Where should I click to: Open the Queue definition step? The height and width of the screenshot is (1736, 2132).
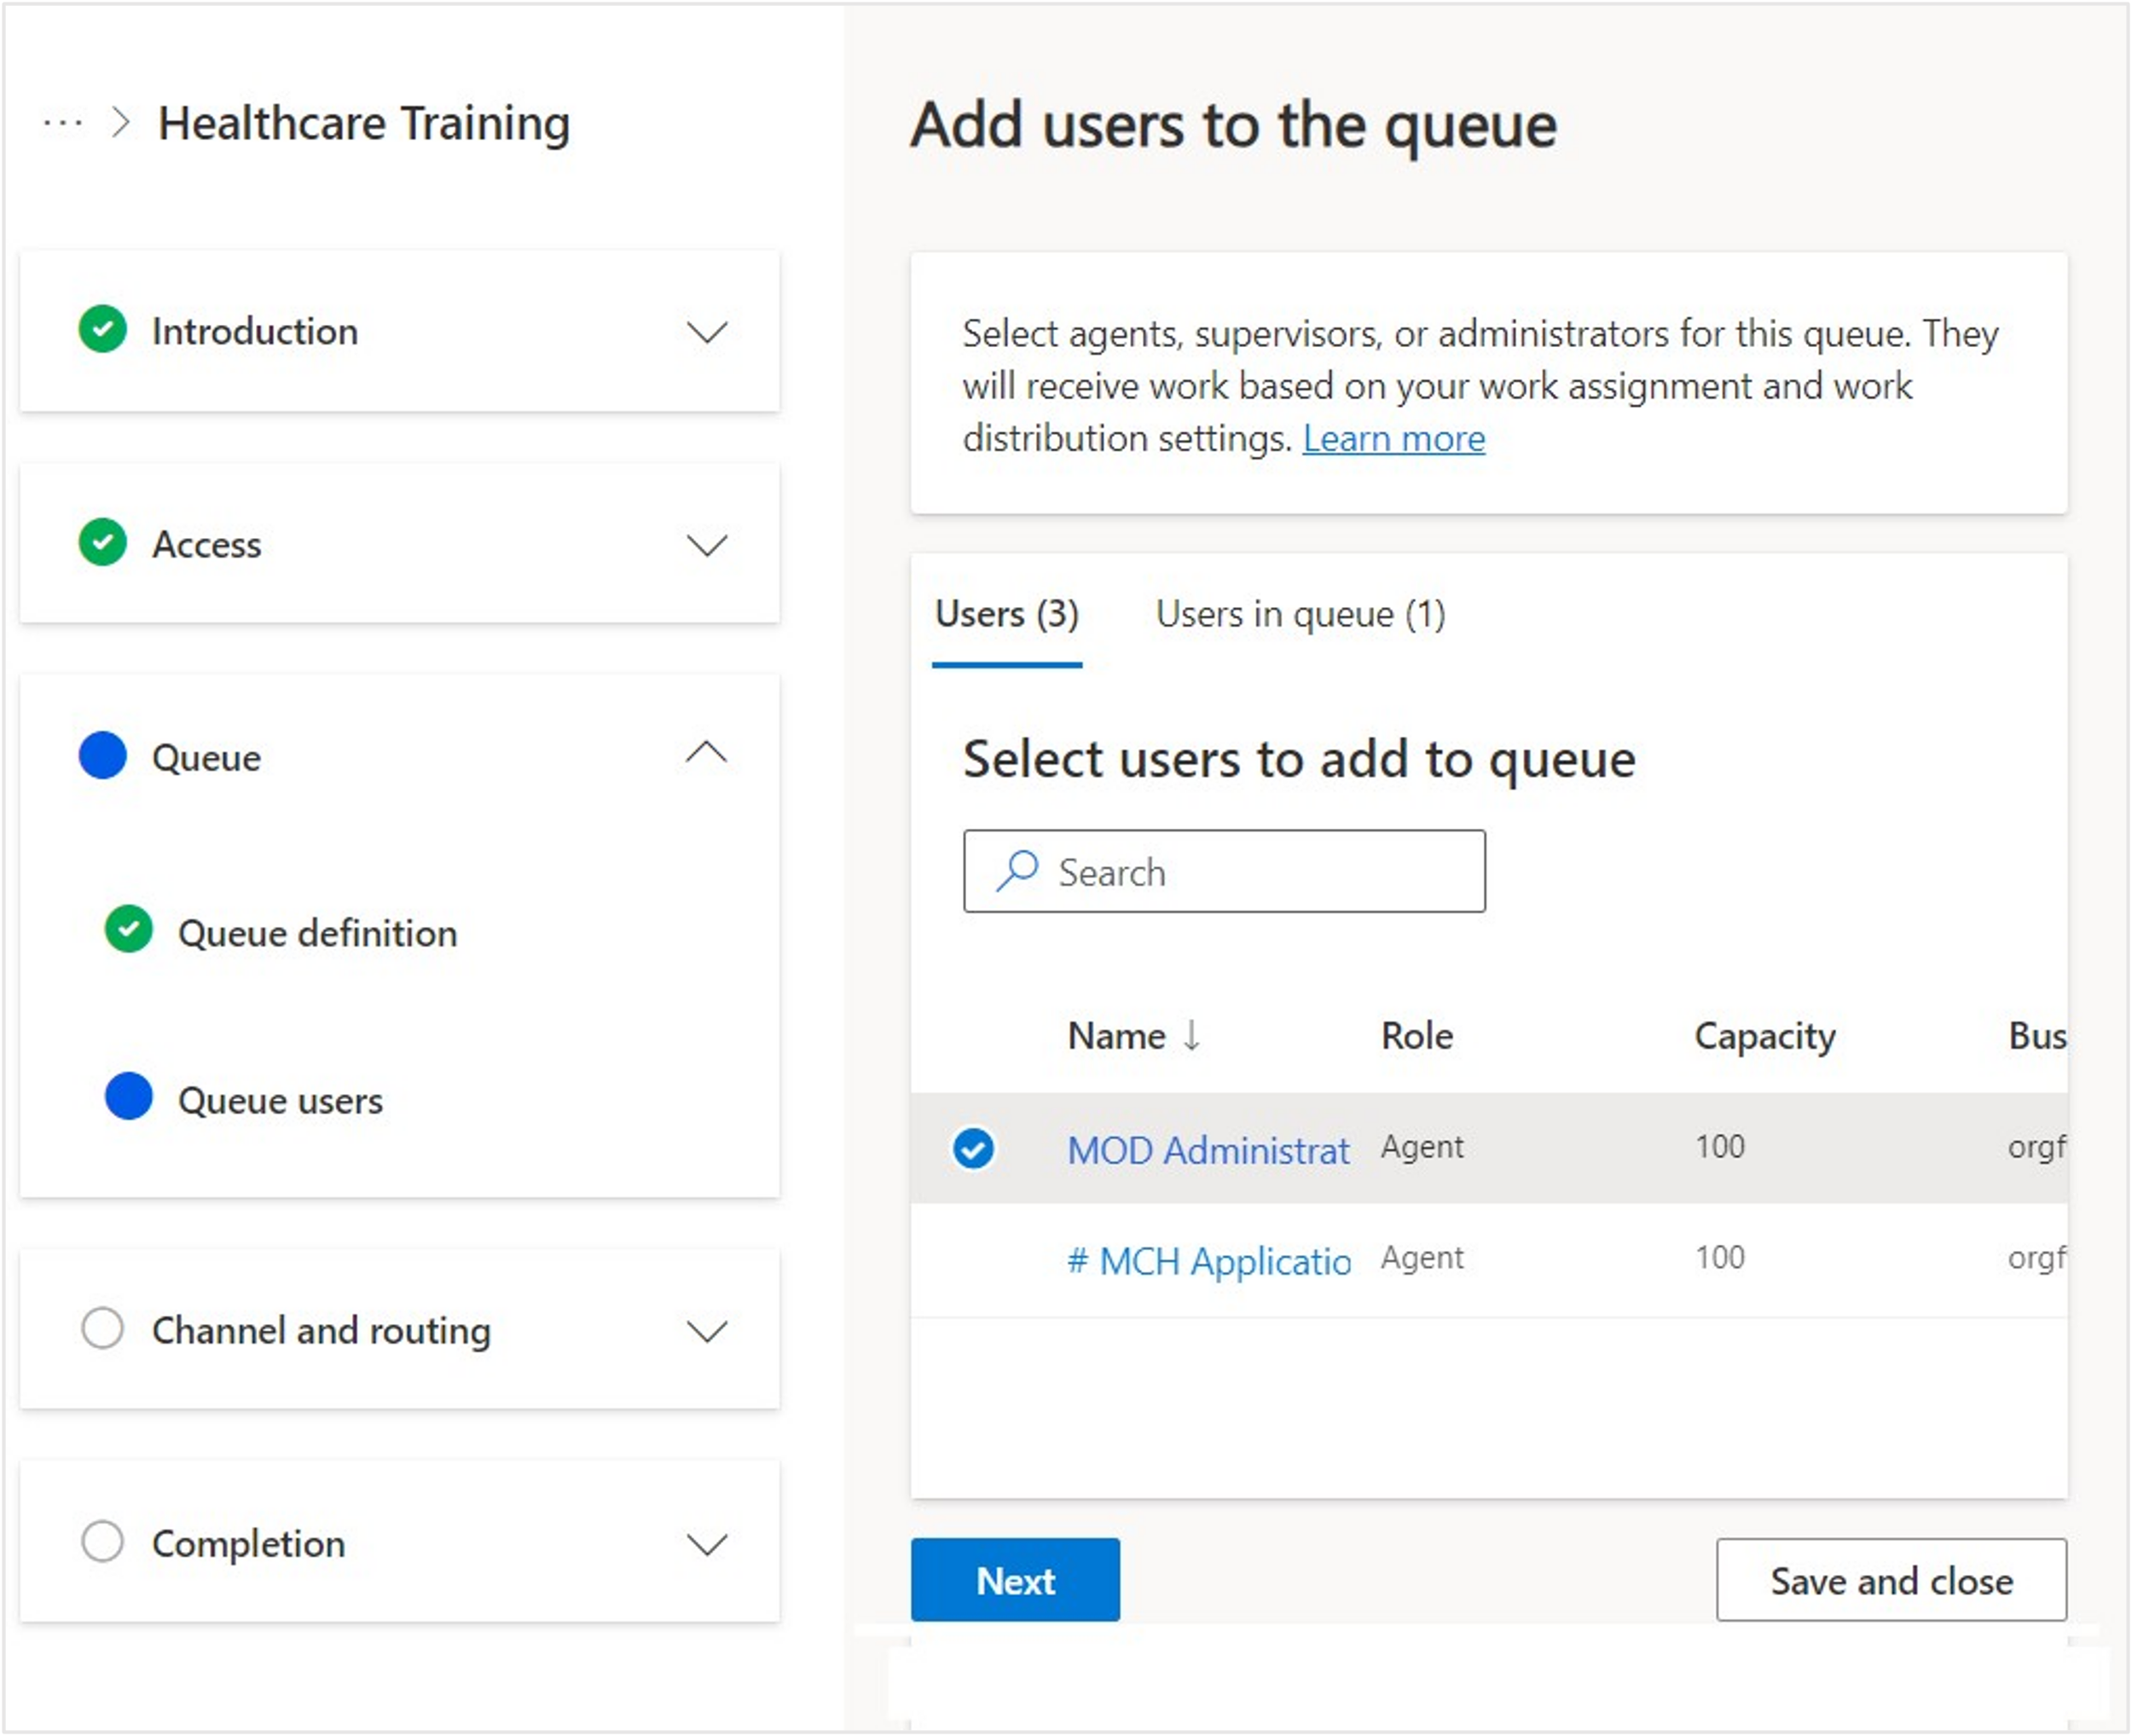tap(318, 933)
